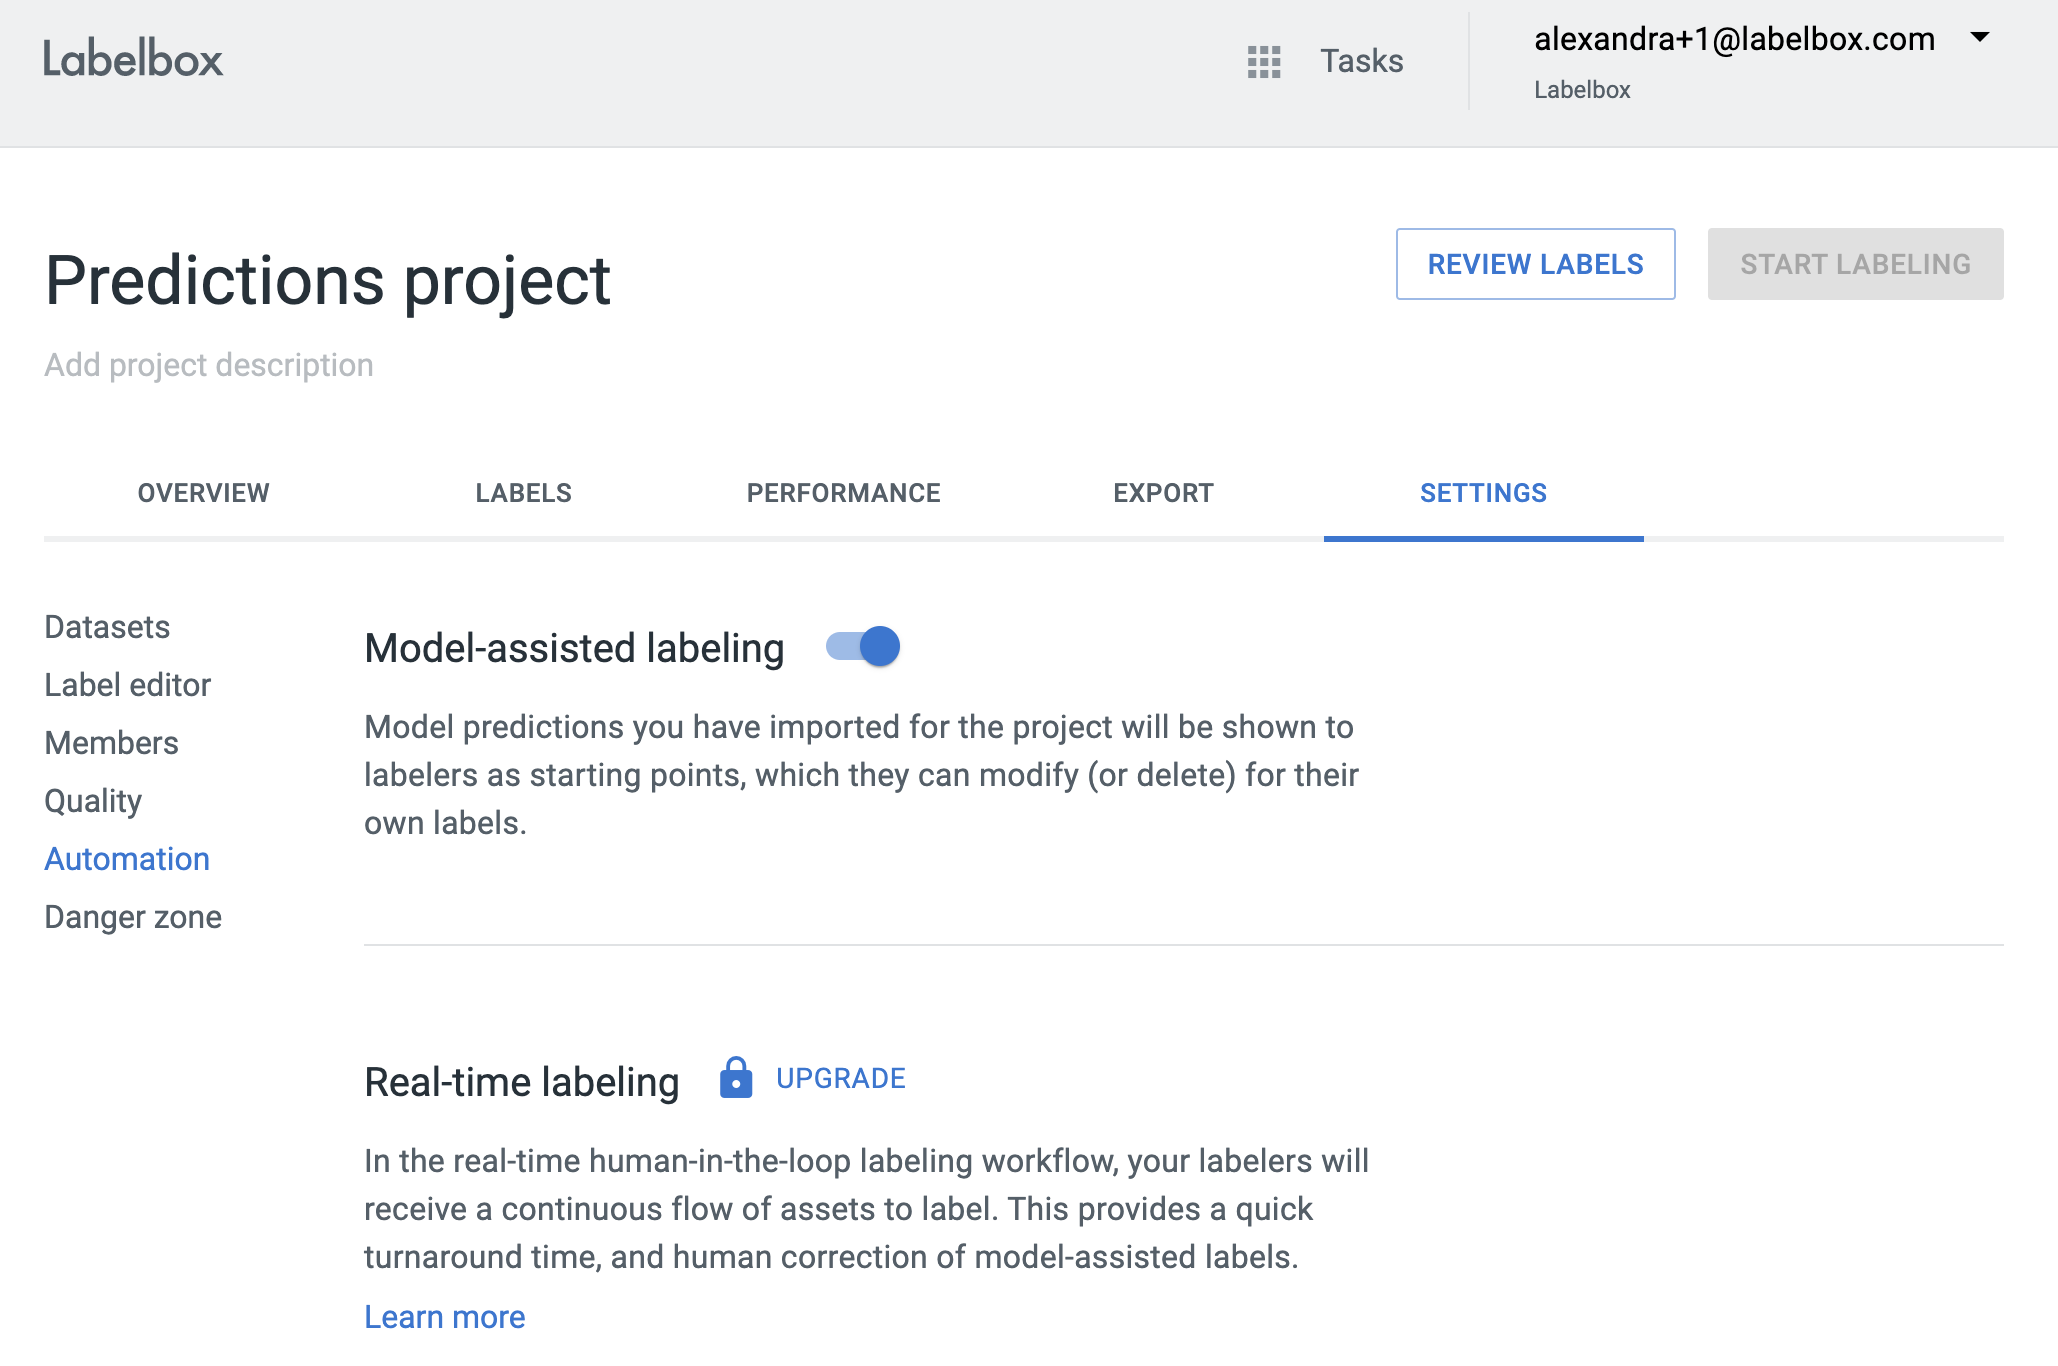This screenshot has height=1366, width=2058.
Task: Toggle Model-assisted labeling switch off
Action: [x=863, y=647]
